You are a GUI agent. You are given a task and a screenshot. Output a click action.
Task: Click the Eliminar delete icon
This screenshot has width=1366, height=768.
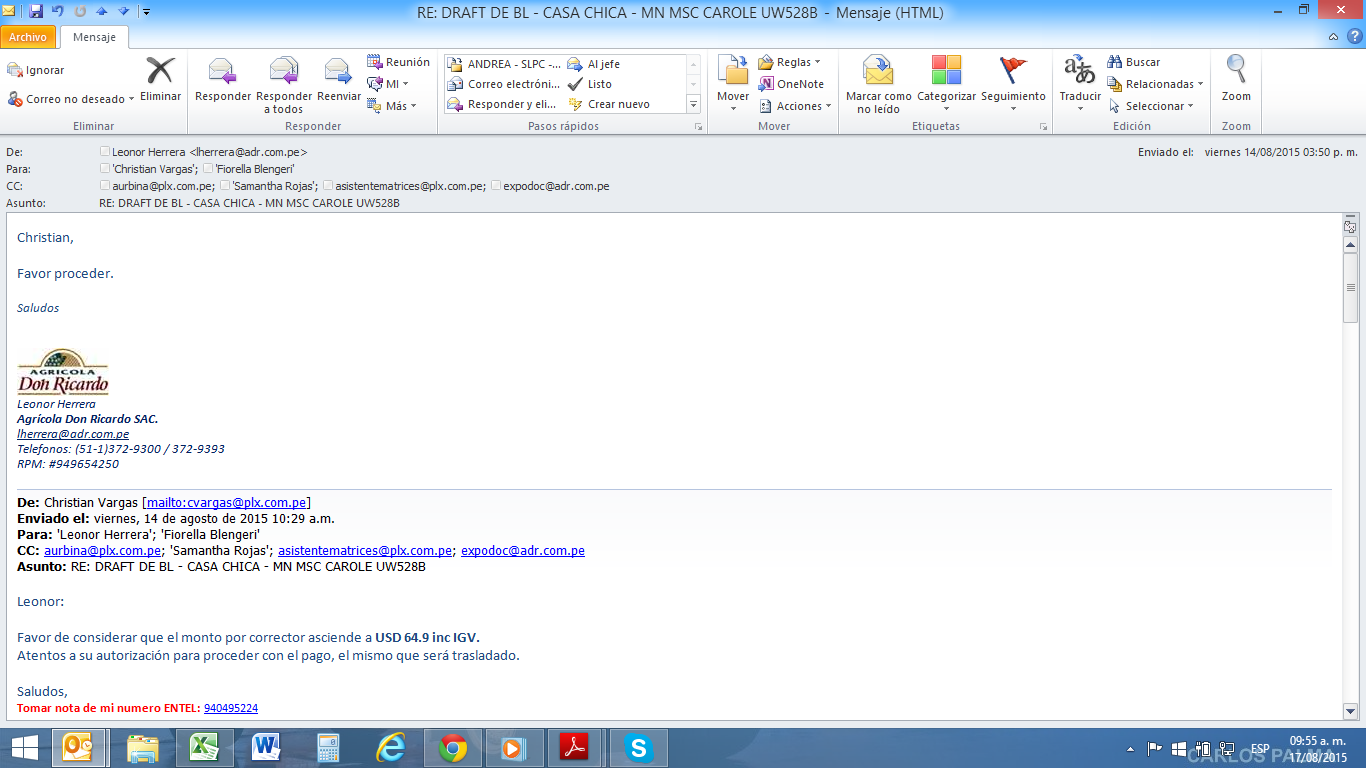pyautogui.click(x=160, y=73)
